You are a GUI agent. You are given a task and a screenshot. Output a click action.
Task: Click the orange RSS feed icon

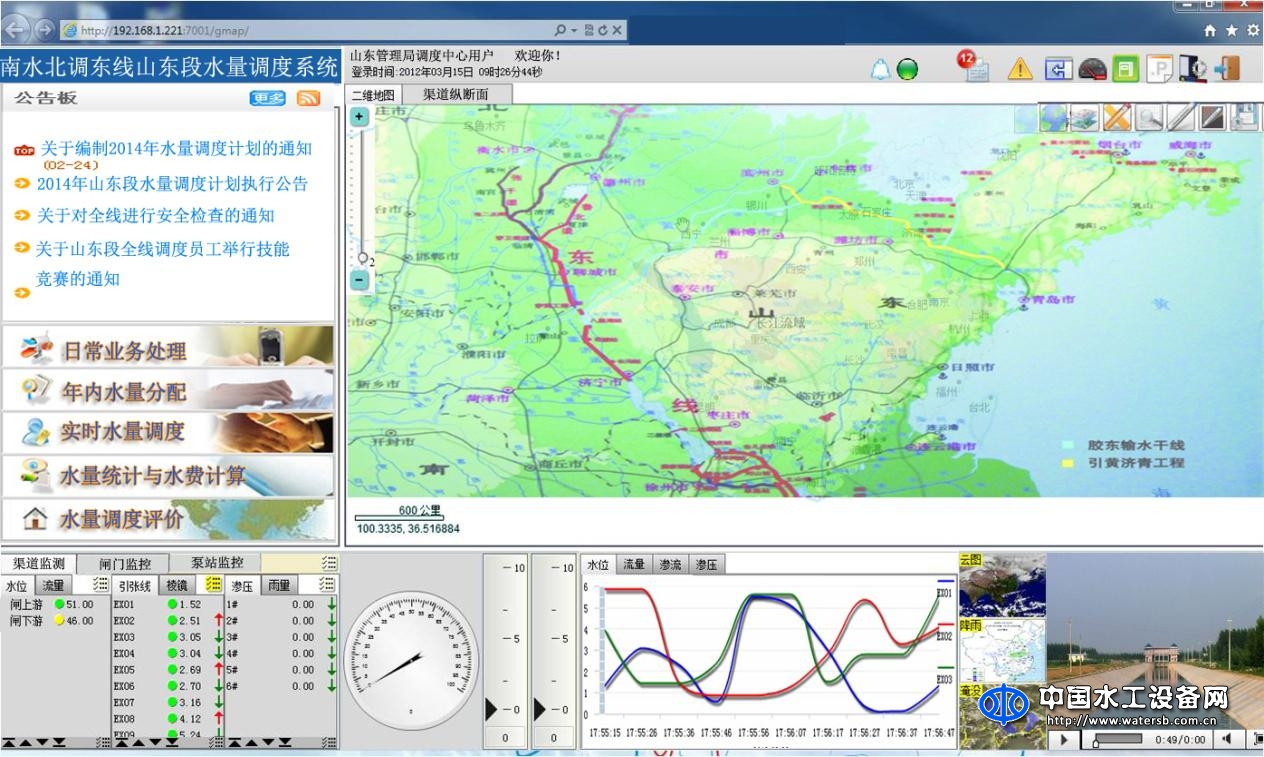[308, 98]
